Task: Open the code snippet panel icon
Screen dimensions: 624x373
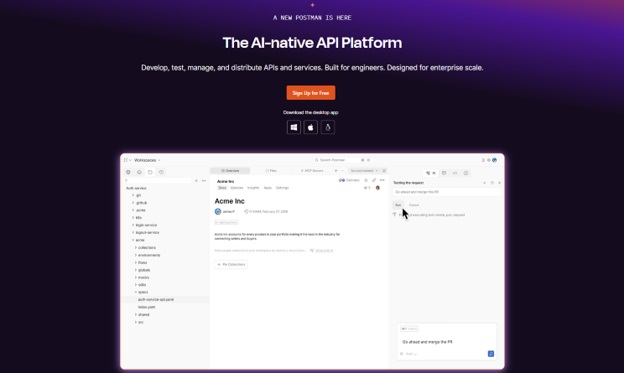Action: tap(455, 173)
